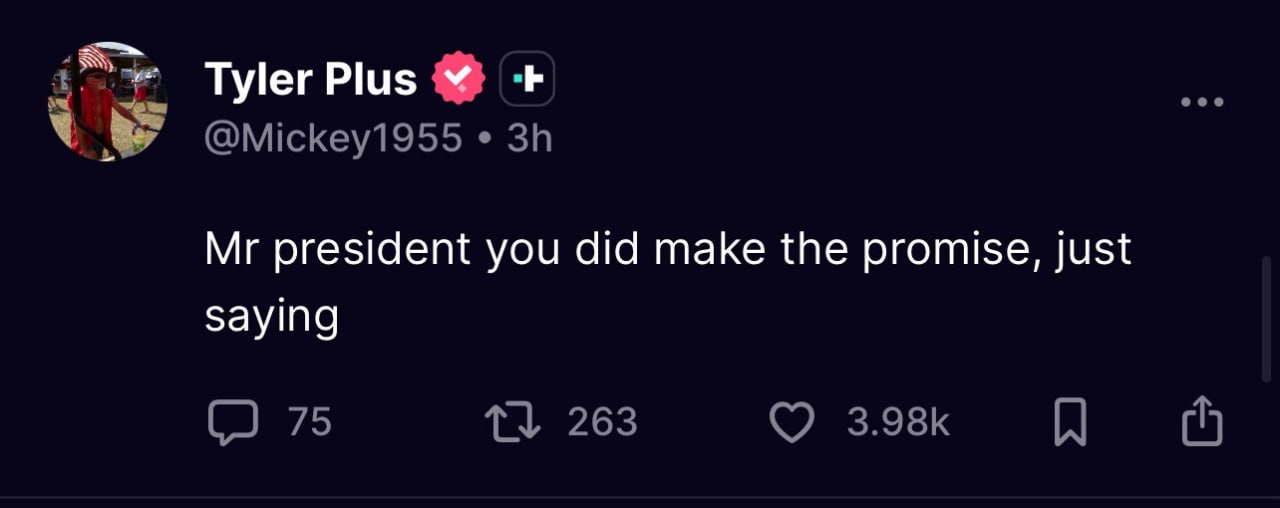The height and width of the screenshot is (508, 1280).
Task: Repost using the retweet arrows icon
Action: click(x=513, y=422)
